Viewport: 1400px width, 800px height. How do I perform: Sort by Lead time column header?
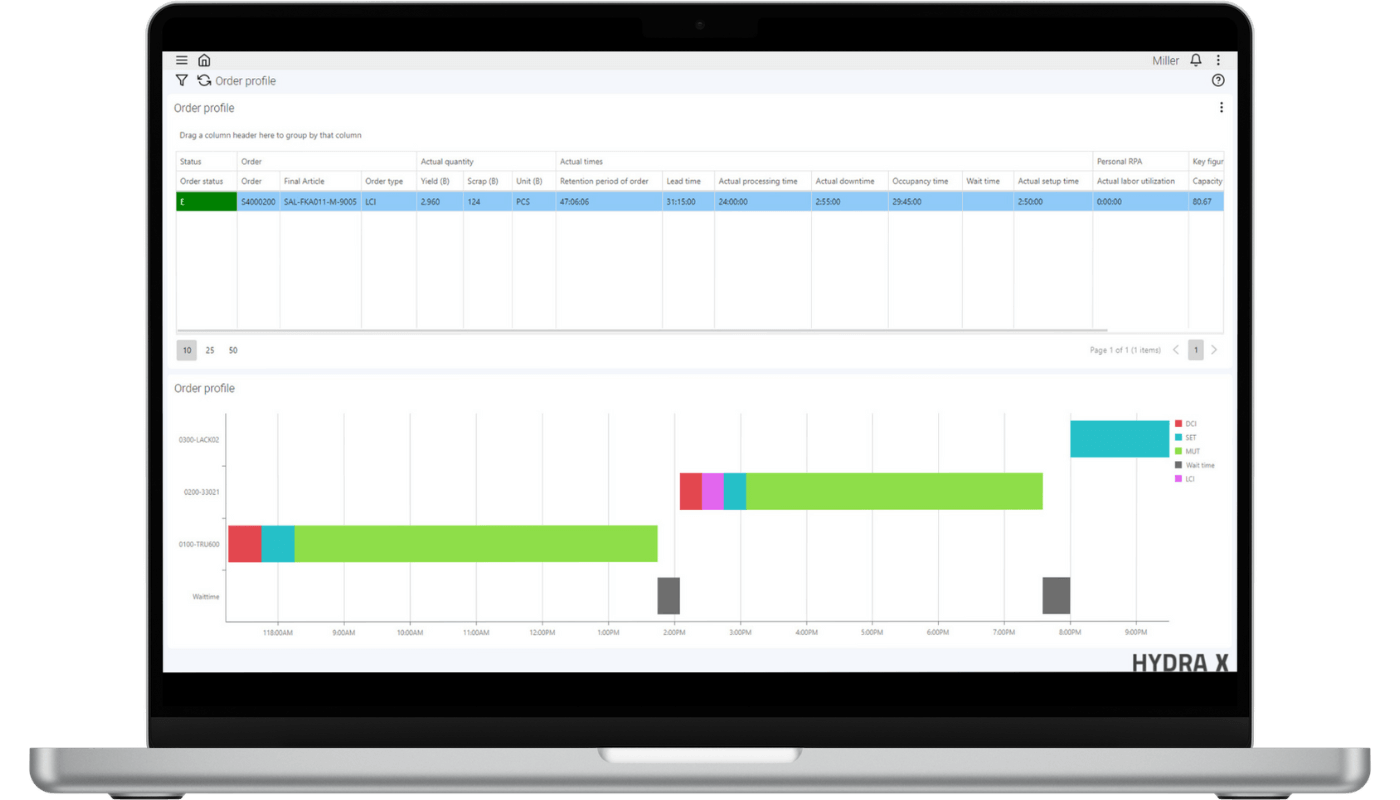click(688, 181)
